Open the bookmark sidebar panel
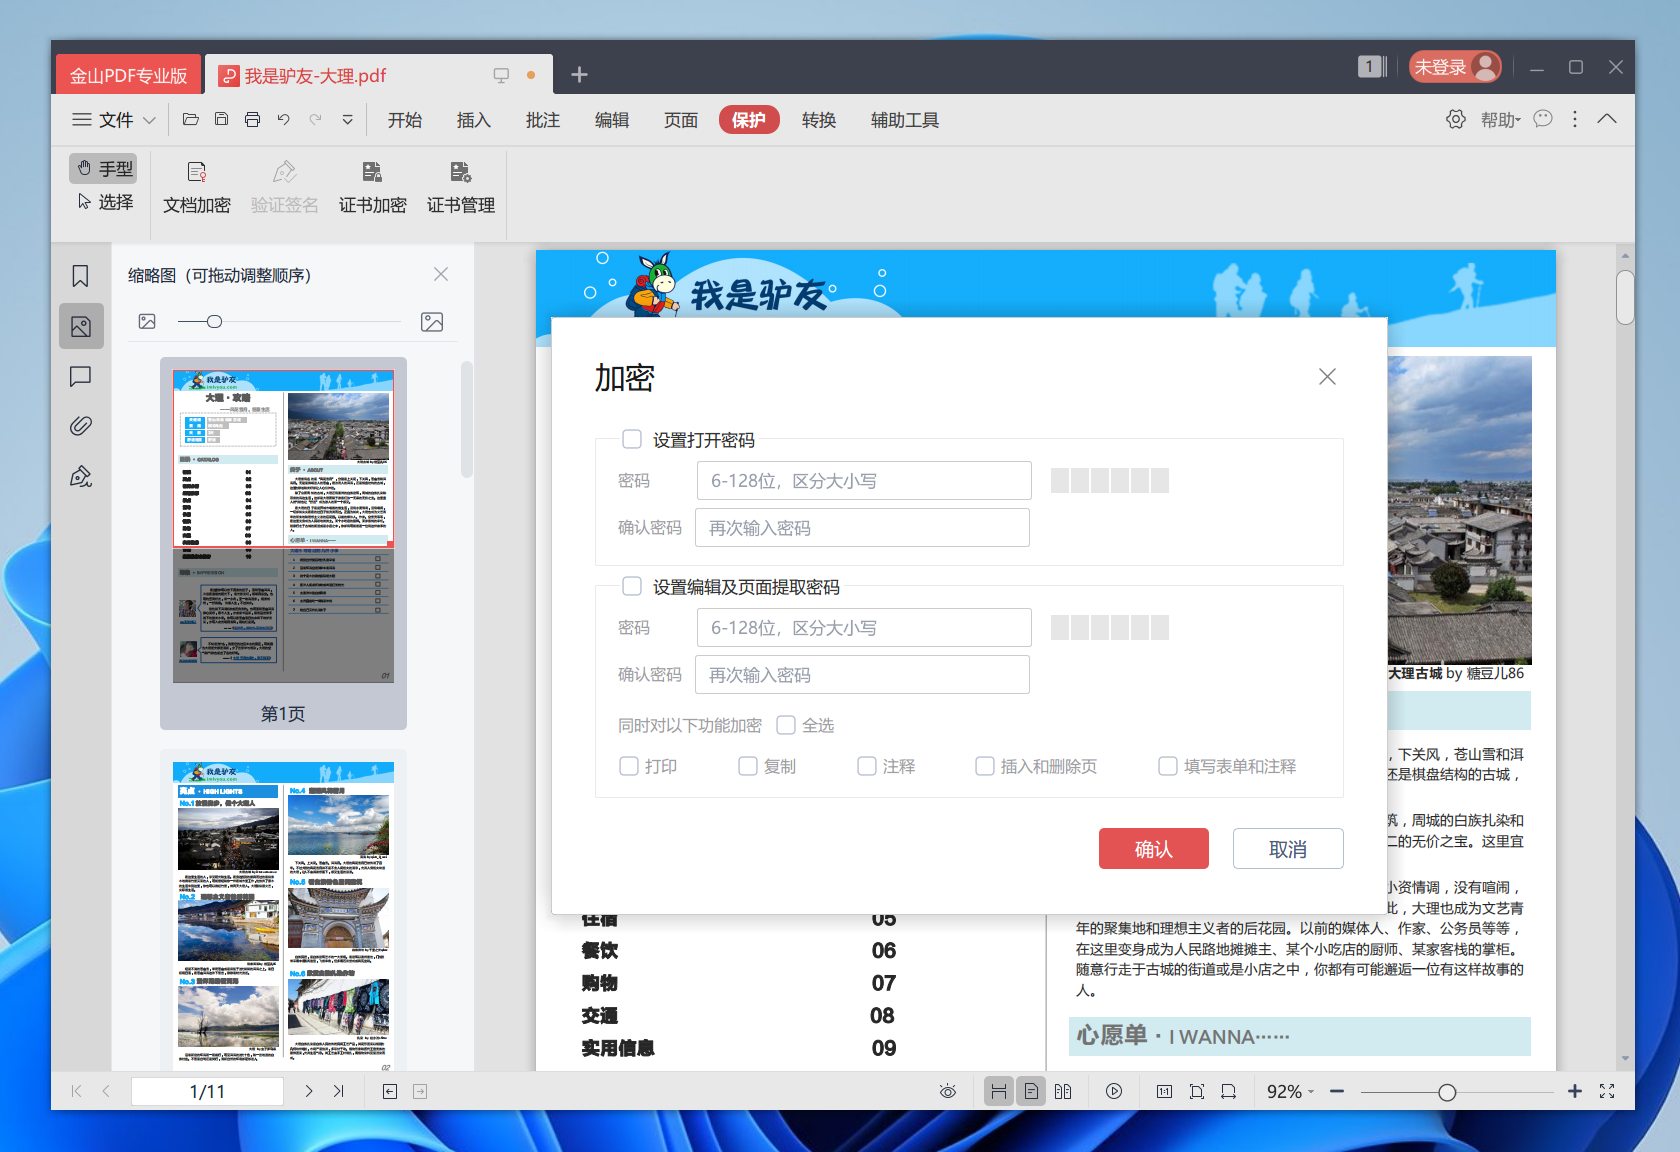1680x1152 pixels. click(81, 276)
